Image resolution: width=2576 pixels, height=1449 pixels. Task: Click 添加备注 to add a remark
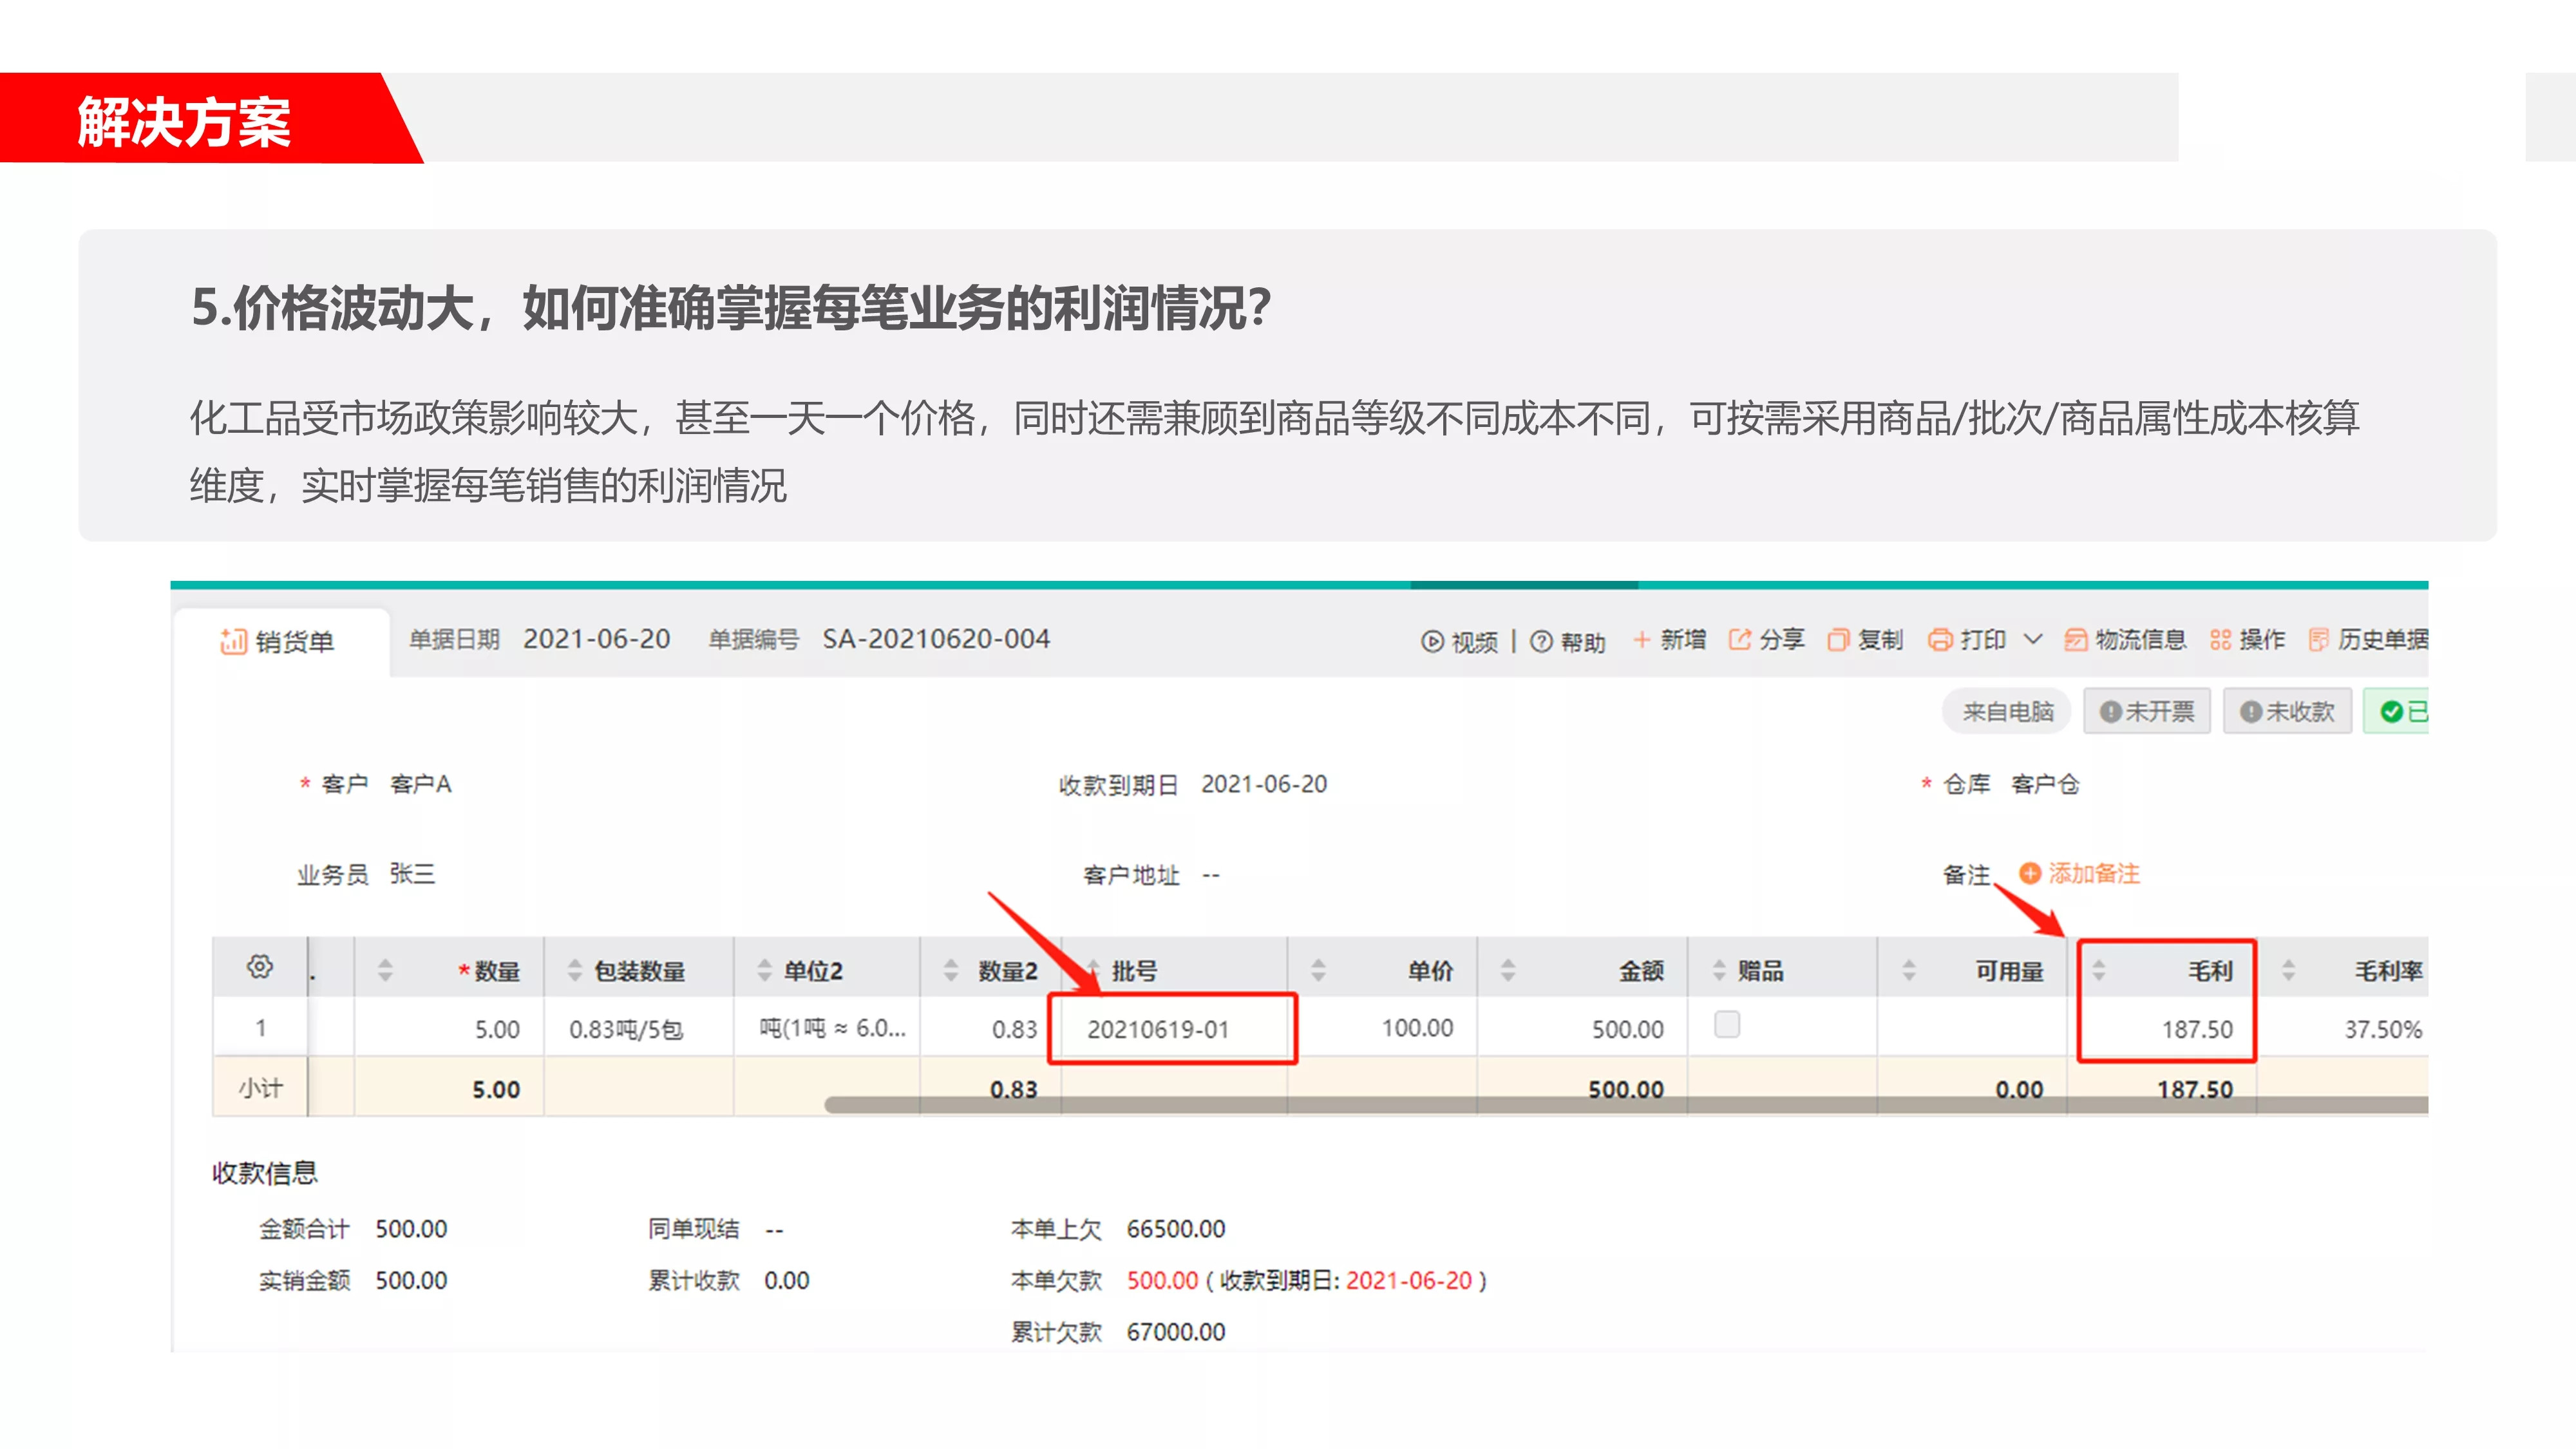pos(2080,873)
